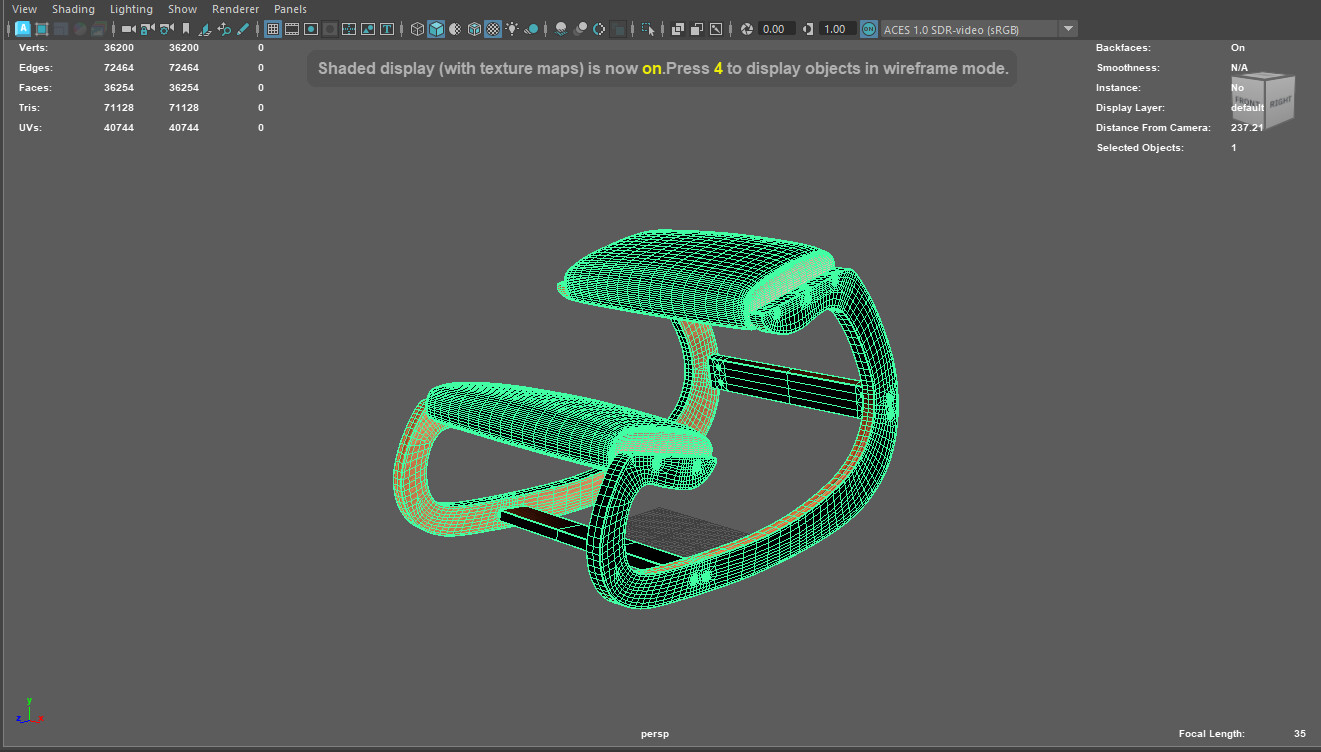Click the Gamma value field 1.00

click(836, 29)
